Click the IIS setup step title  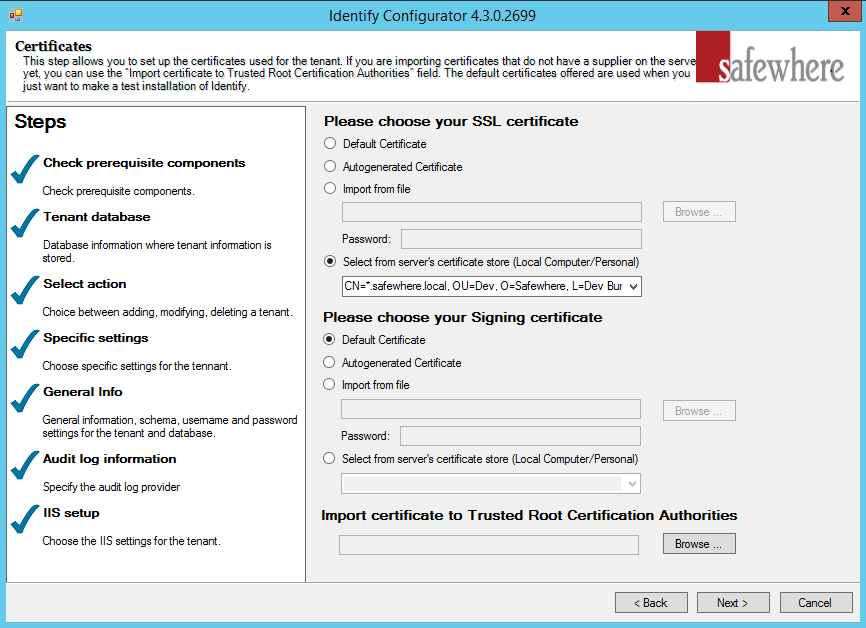[71, 513]
